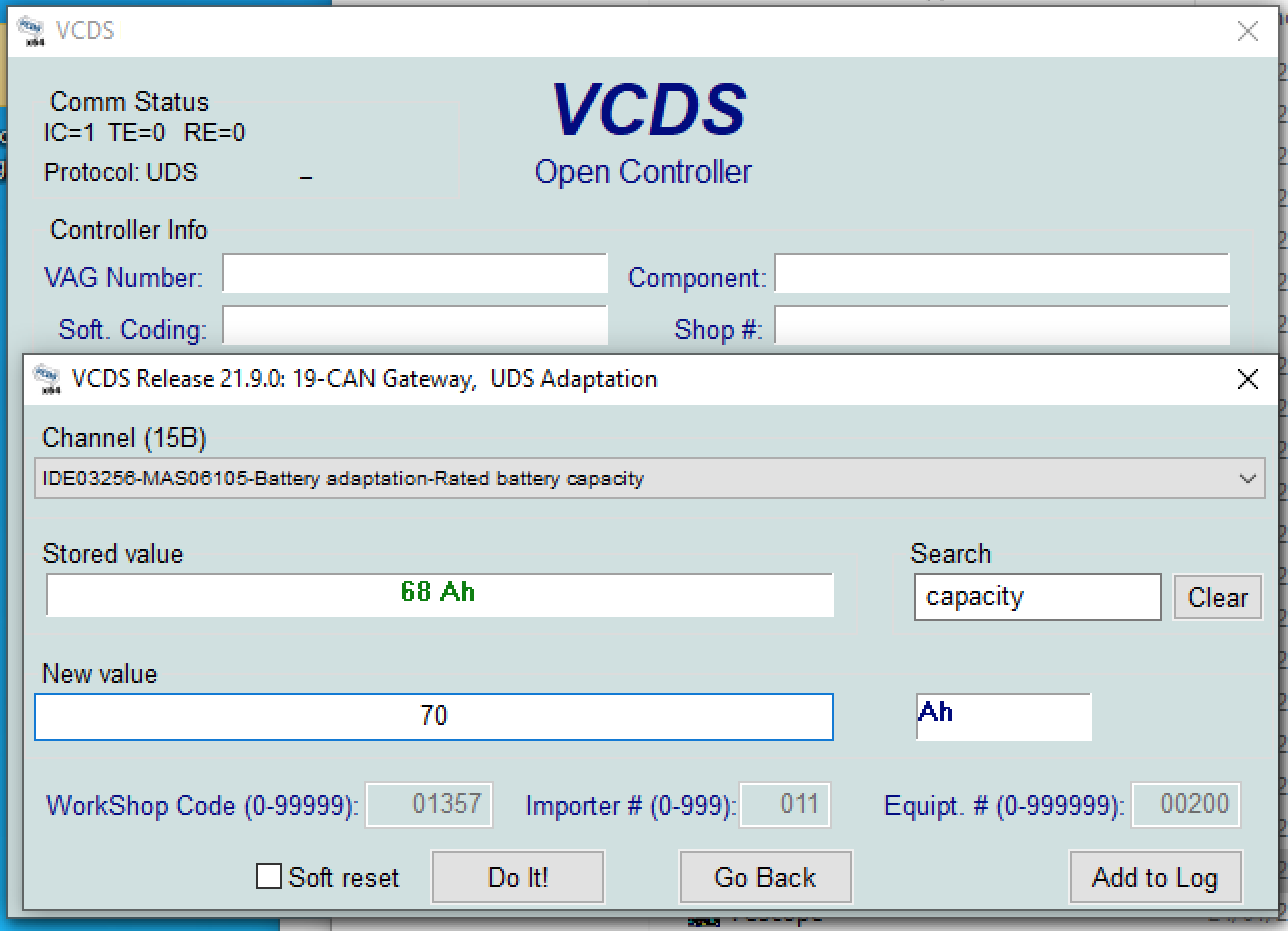The width and height of the screenshot is (1288, 931).
Task: Click the WorkShop Code field 01357
Action: pyautogui.click(x=429, y=804)
